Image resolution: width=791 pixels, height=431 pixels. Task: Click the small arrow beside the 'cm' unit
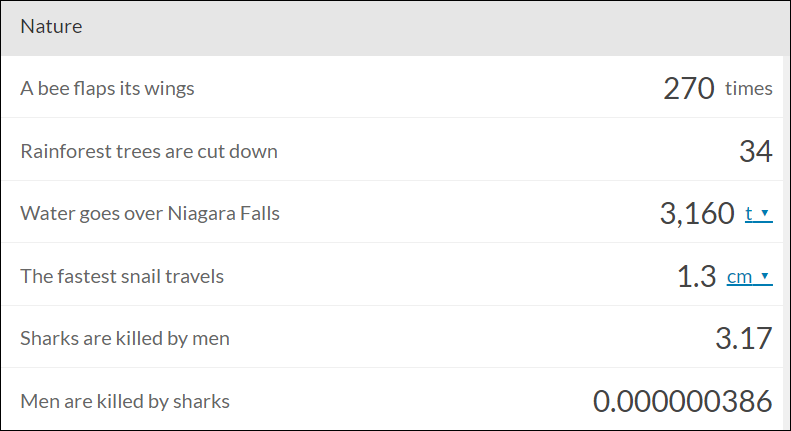(x=765, y=276)
